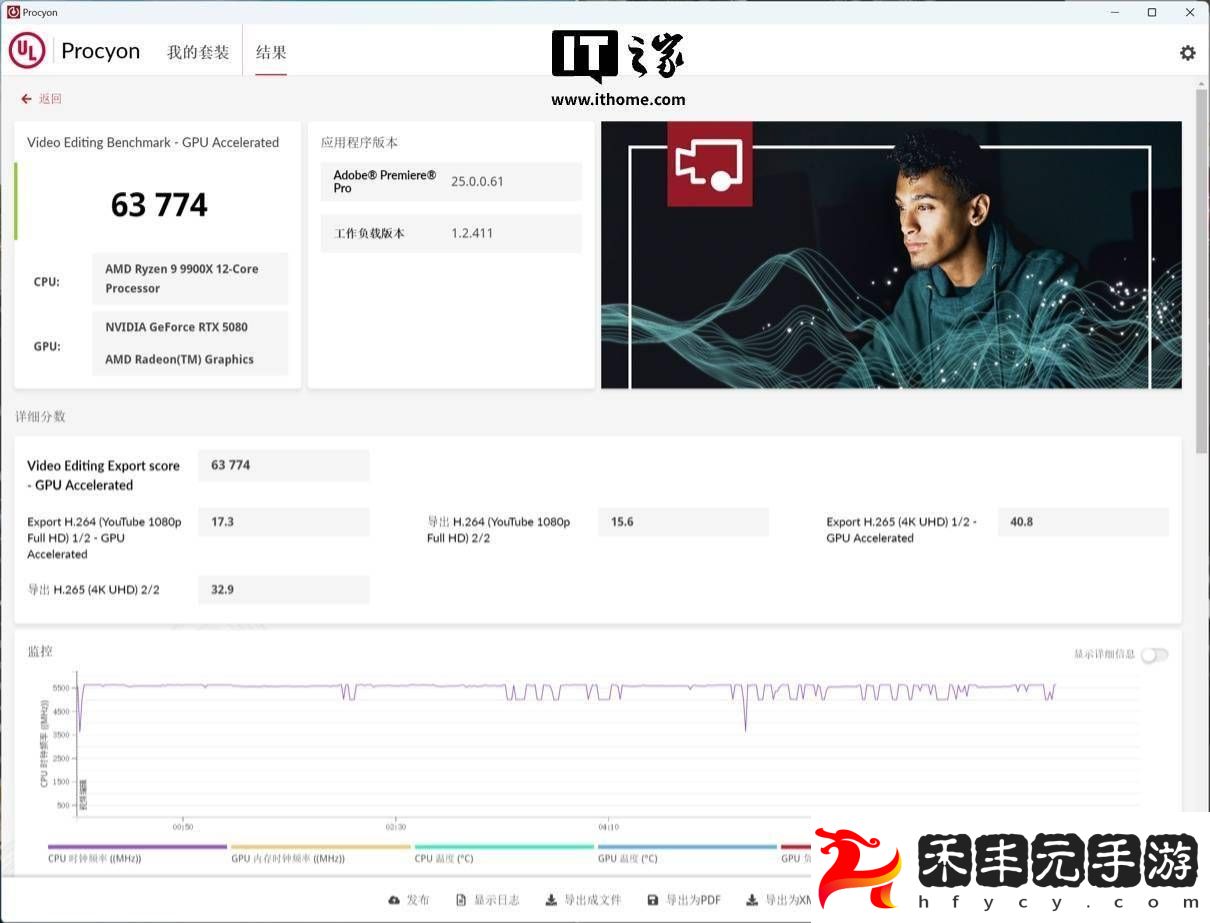The image size is (1210, 923).
Task: Click the H.264 1/2 result 17.3
Action: (284, 522)
